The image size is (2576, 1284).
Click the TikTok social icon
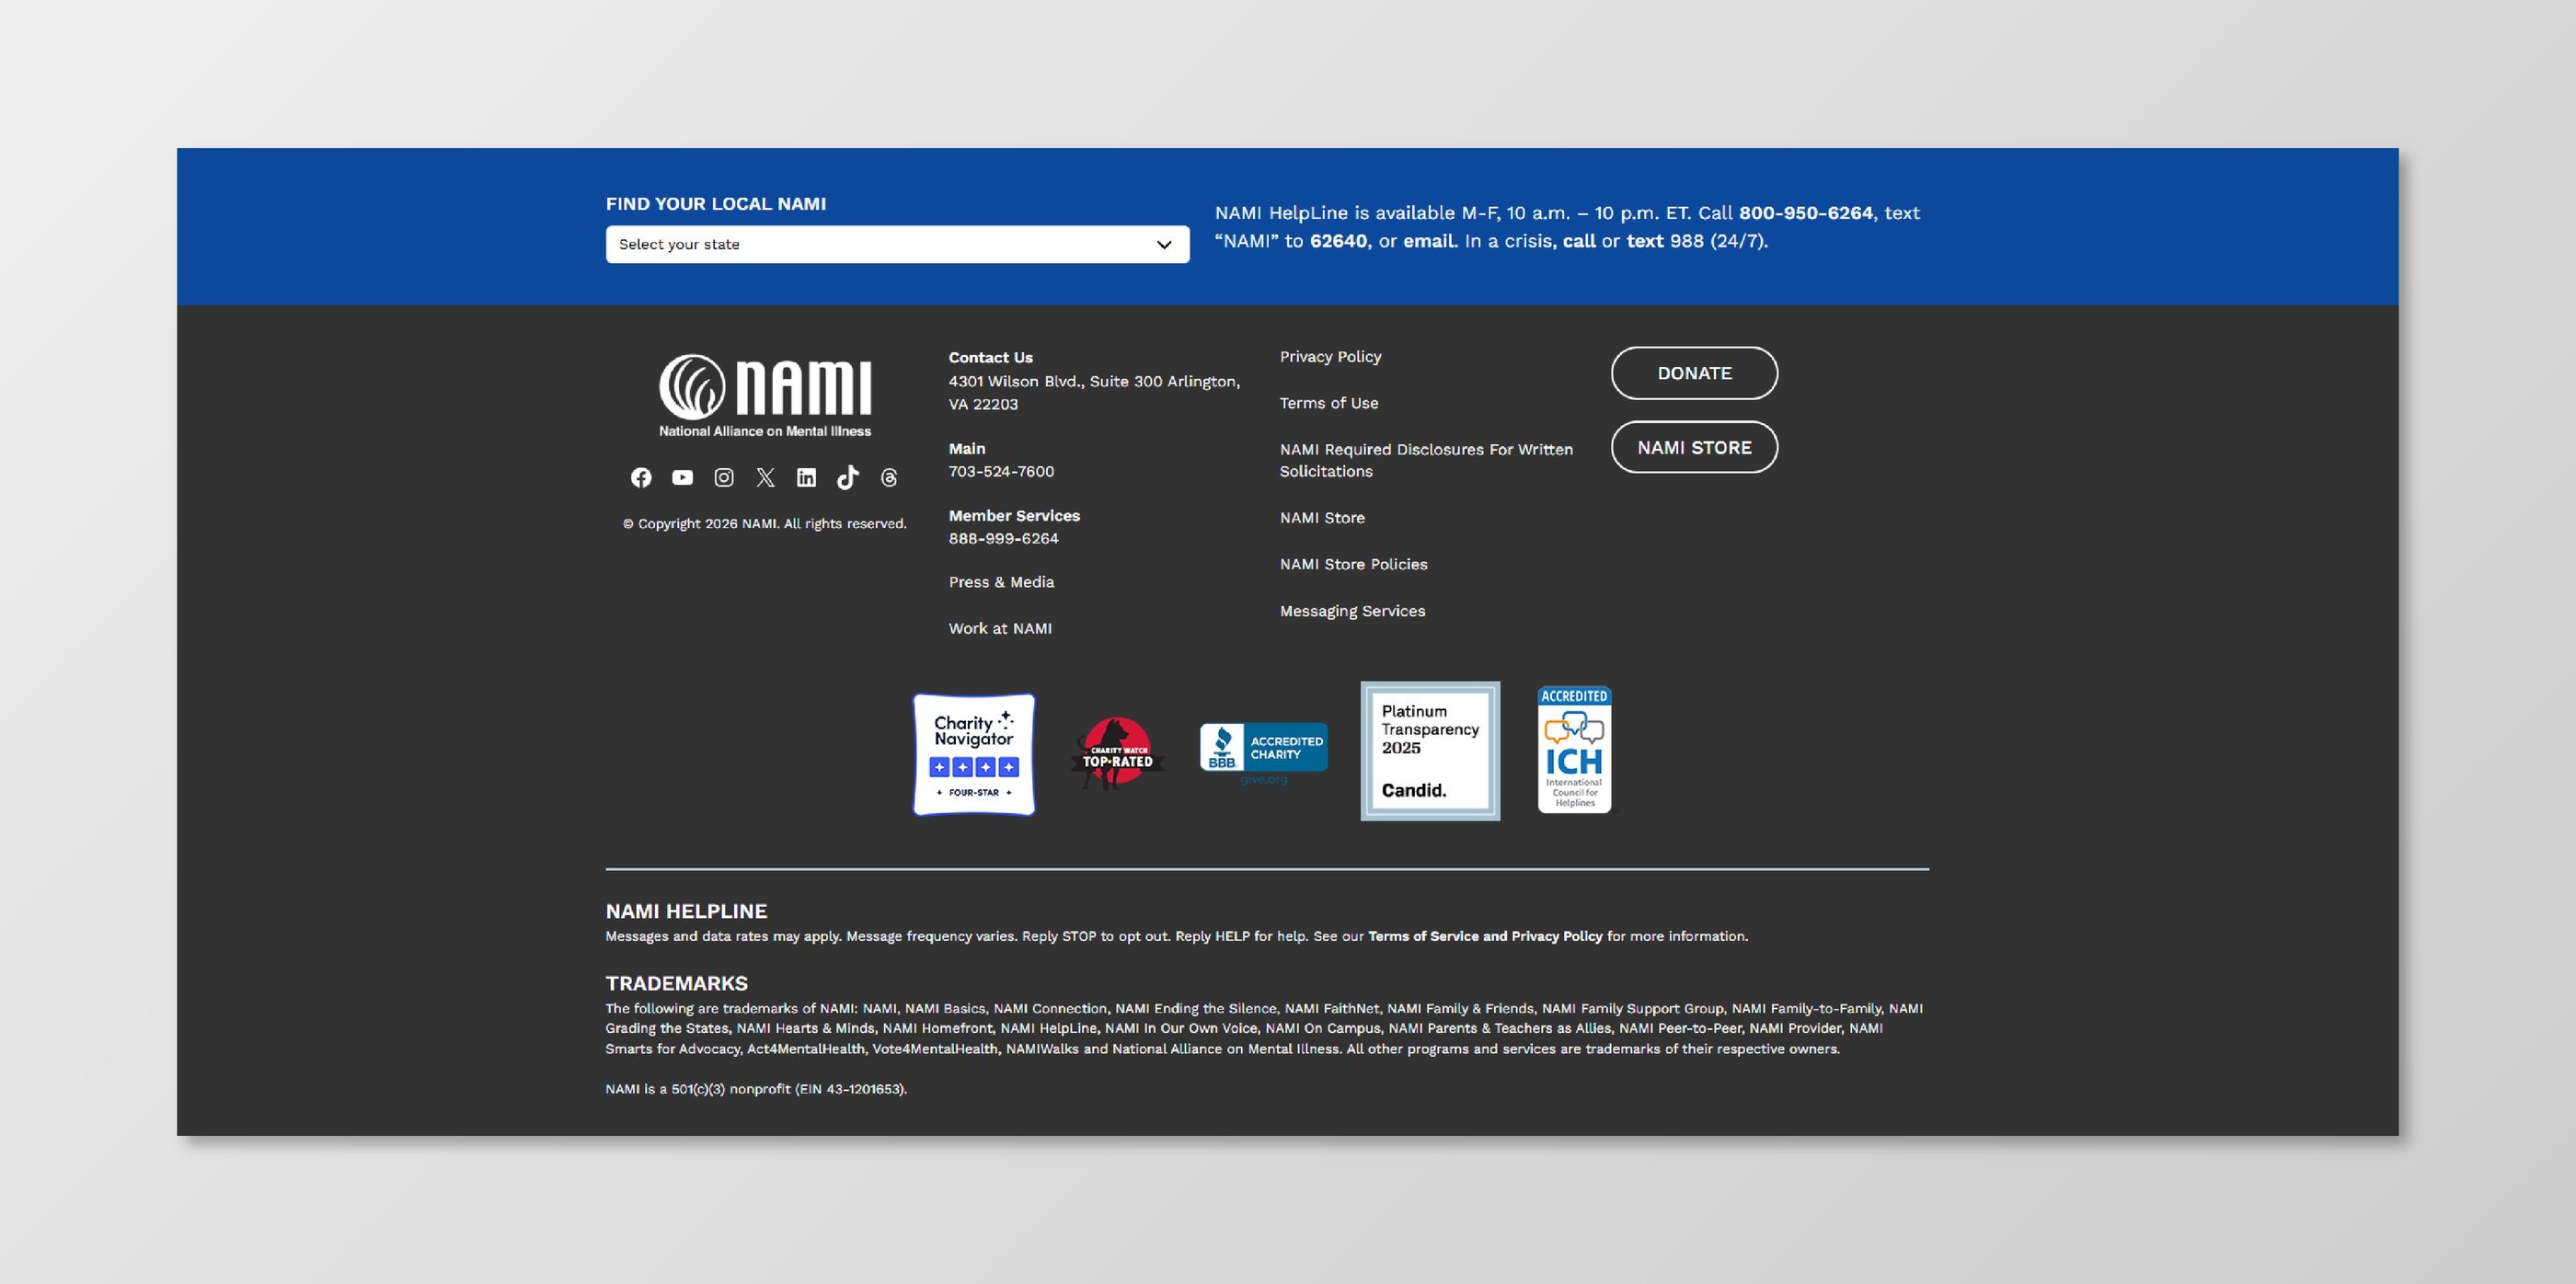(x=847, y=478)
